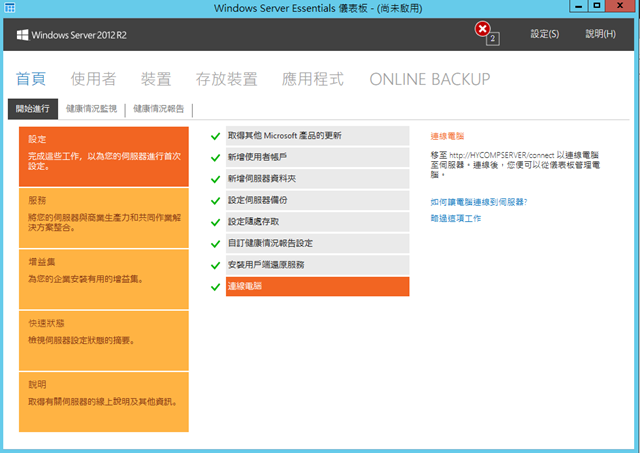Select the 增益集 category tile

[104, 279]
